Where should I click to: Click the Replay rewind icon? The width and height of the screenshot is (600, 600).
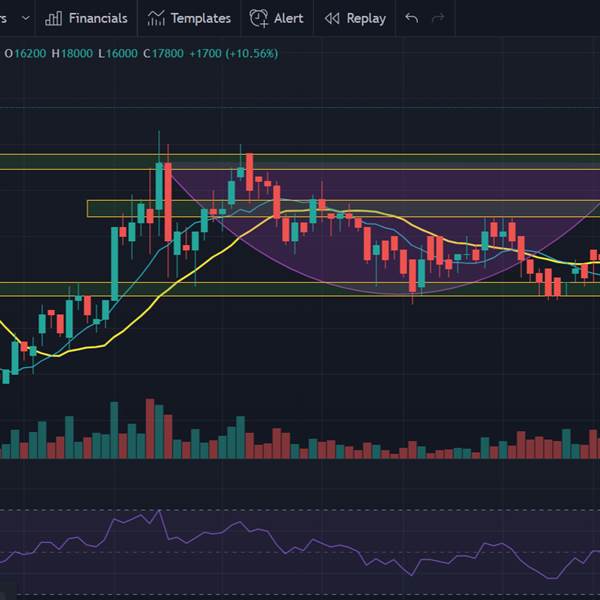(x=332, y=18)
